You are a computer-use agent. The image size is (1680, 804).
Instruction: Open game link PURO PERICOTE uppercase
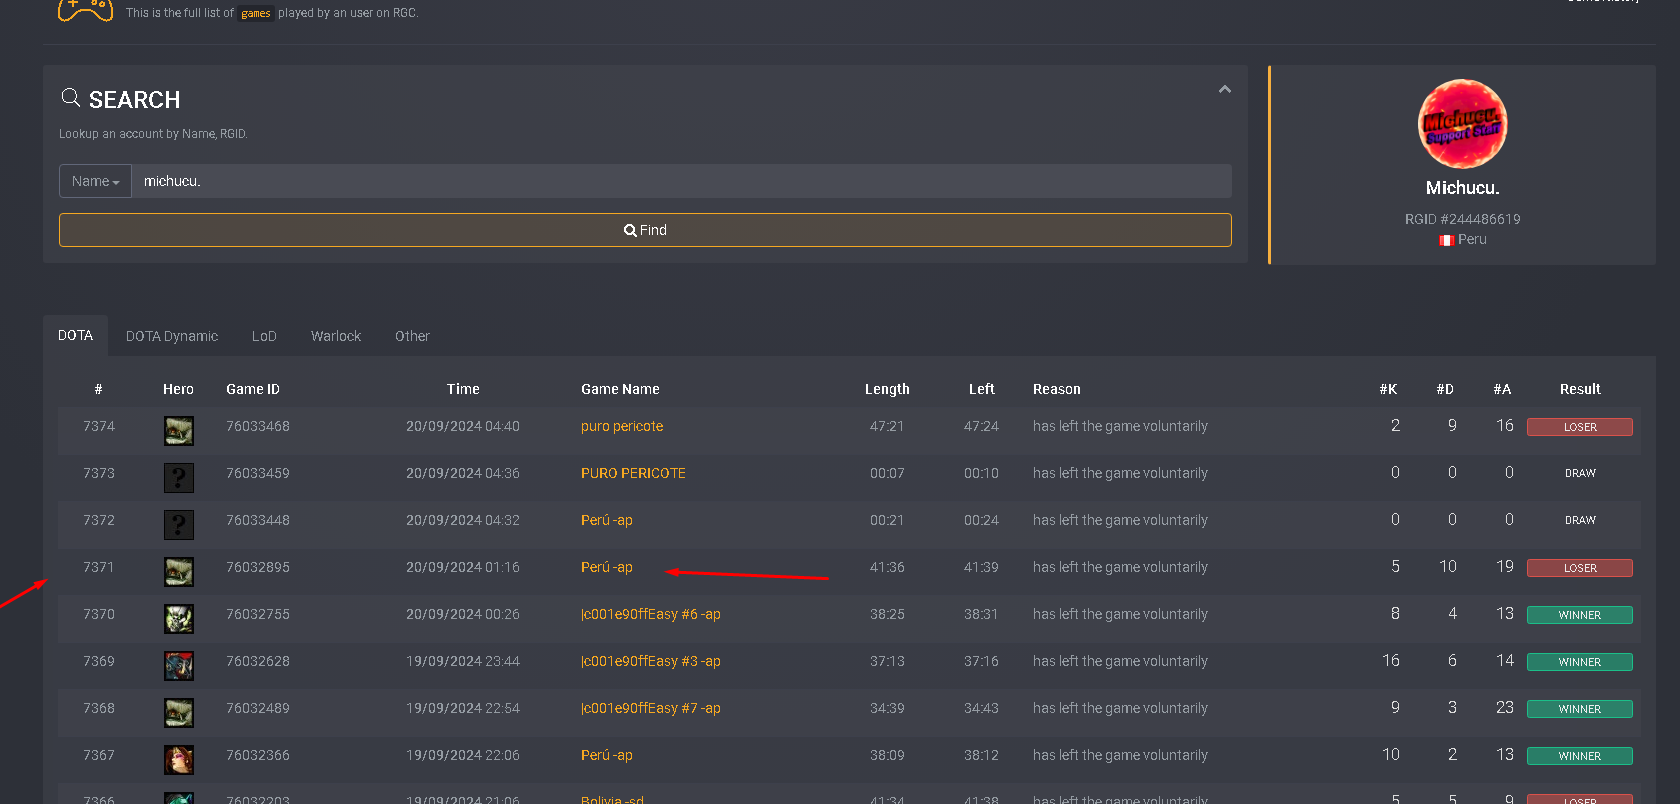[633, 473]
